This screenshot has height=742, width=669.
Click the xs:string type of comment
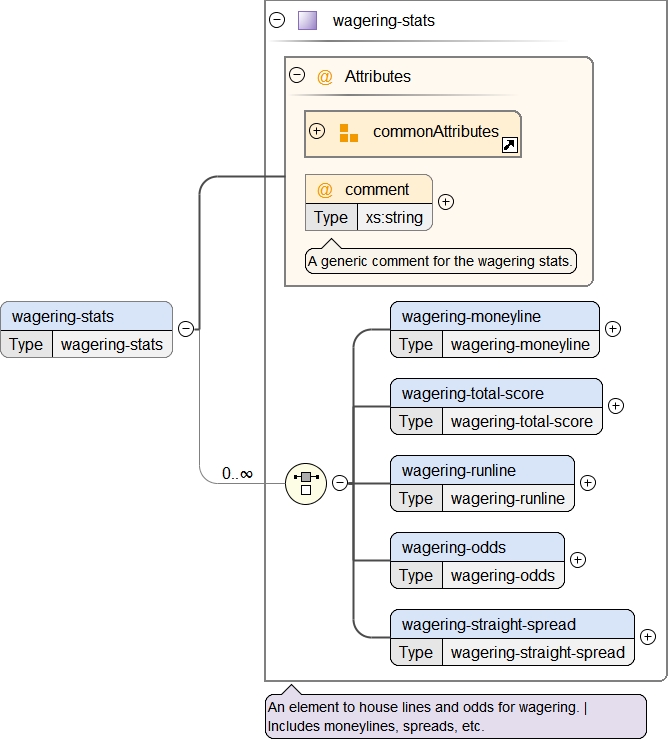394,217
